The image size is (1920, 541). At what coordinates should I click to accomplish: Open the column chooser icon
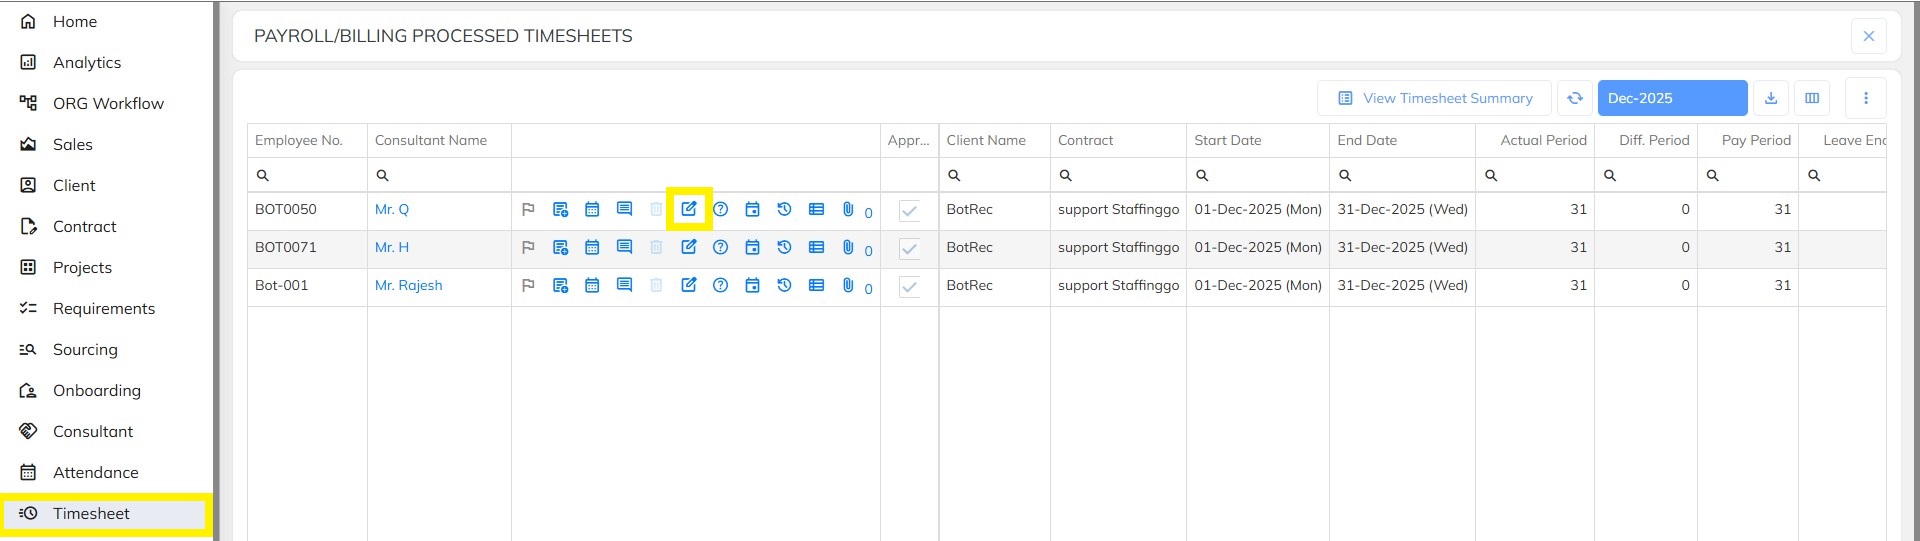[x=1812, y=98]
